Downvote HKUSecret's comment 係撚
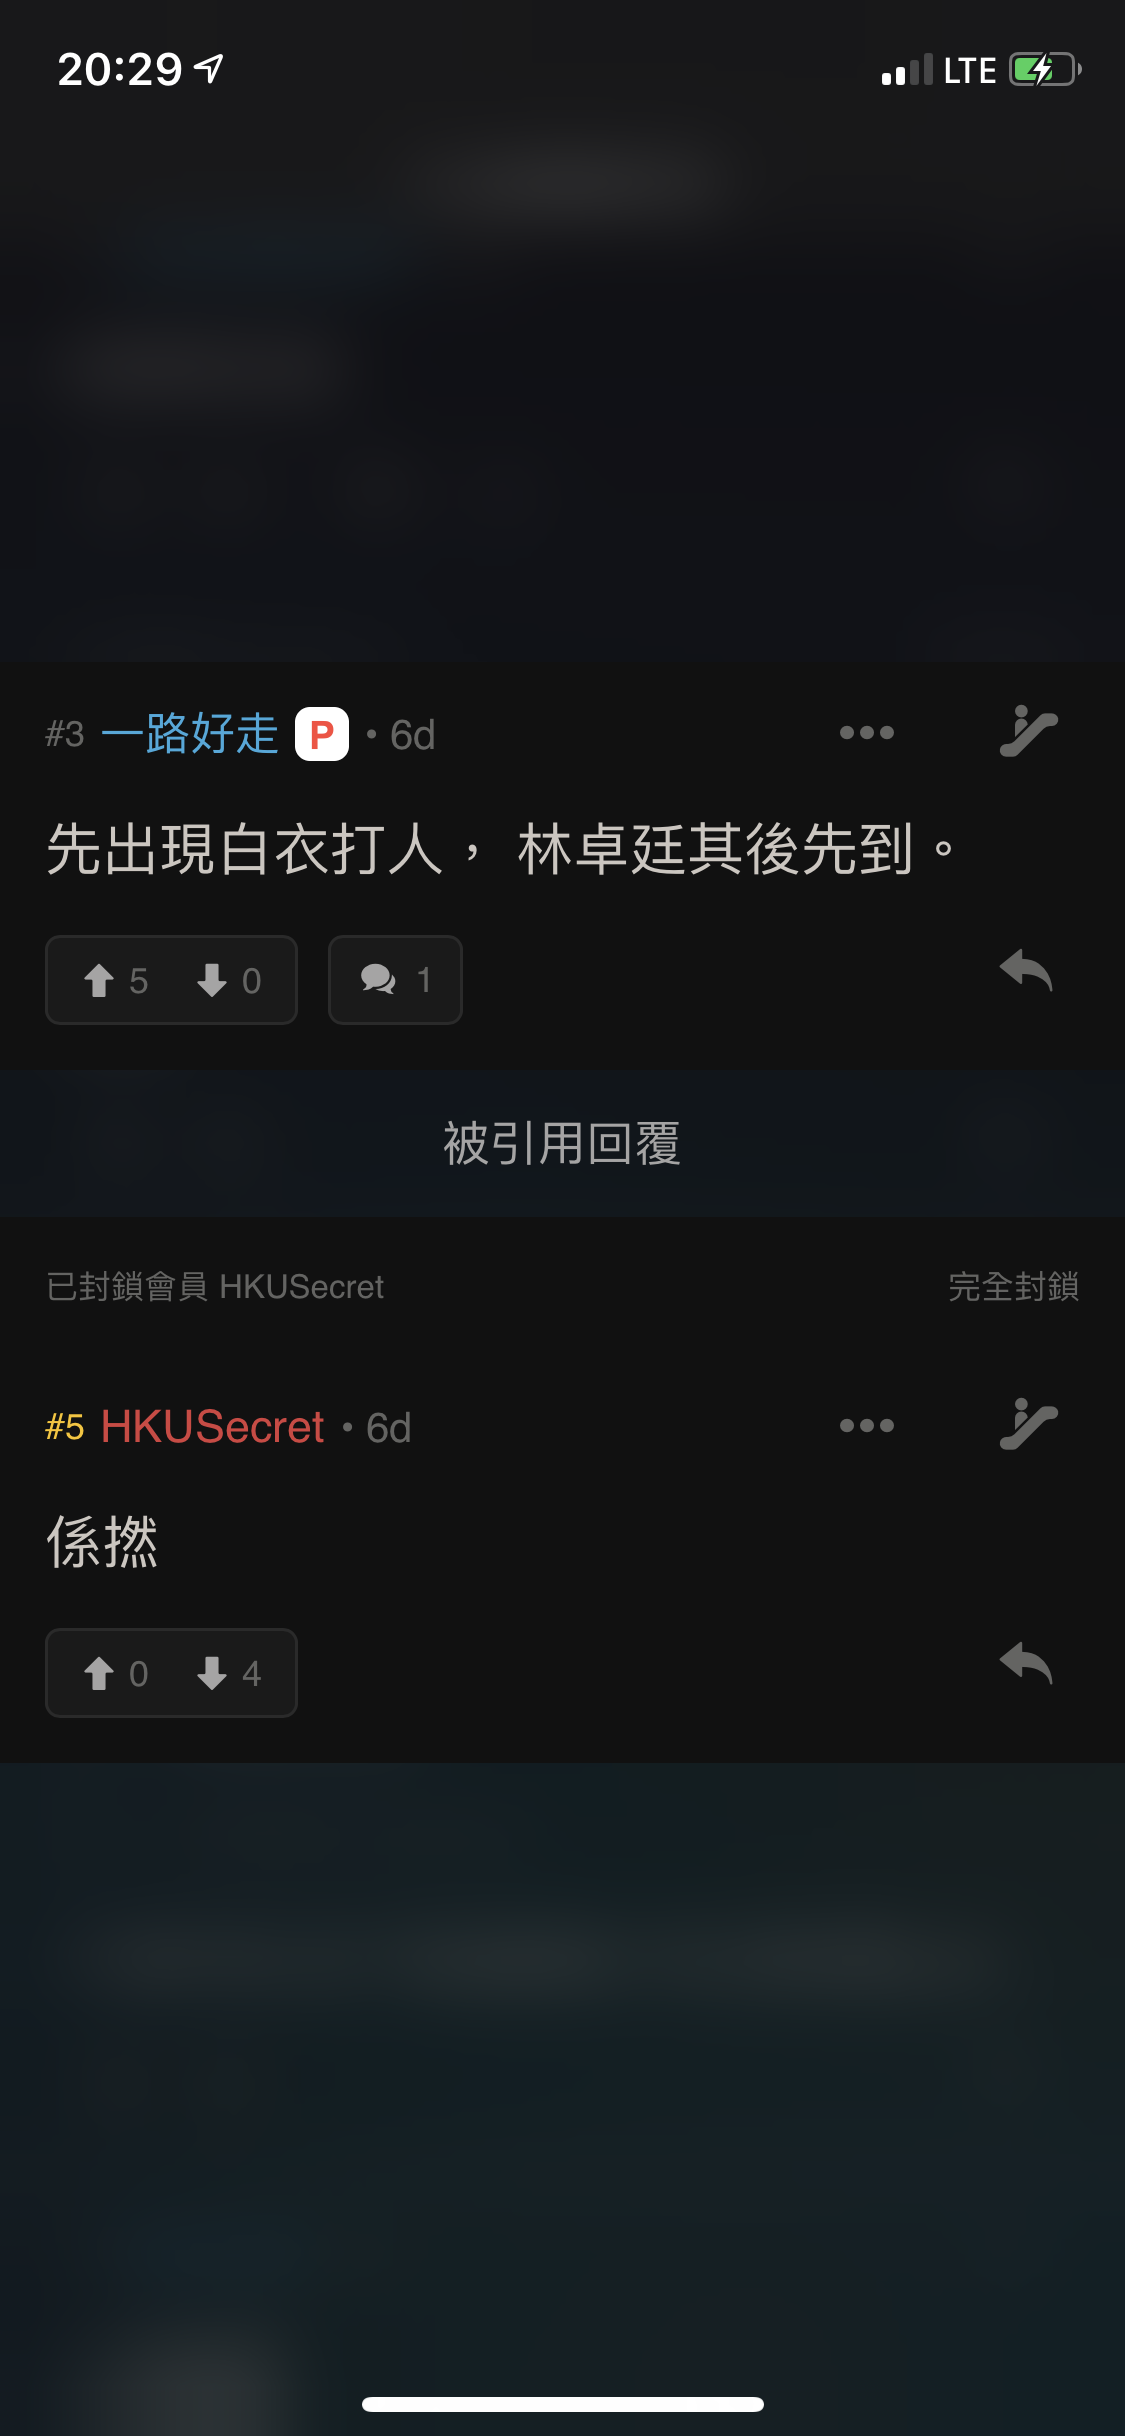Screen dimensions: 1125x2436 [229, 1673]
